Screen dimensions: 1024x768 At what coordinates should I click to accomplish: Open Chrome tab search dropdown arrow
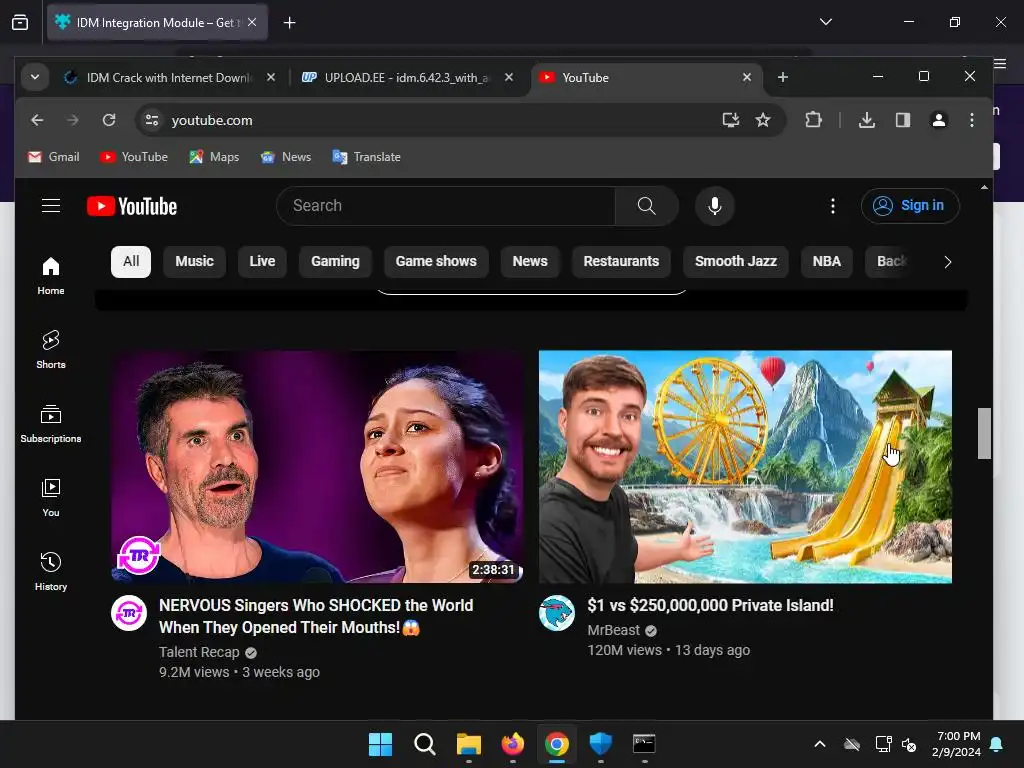click(35, 77)
